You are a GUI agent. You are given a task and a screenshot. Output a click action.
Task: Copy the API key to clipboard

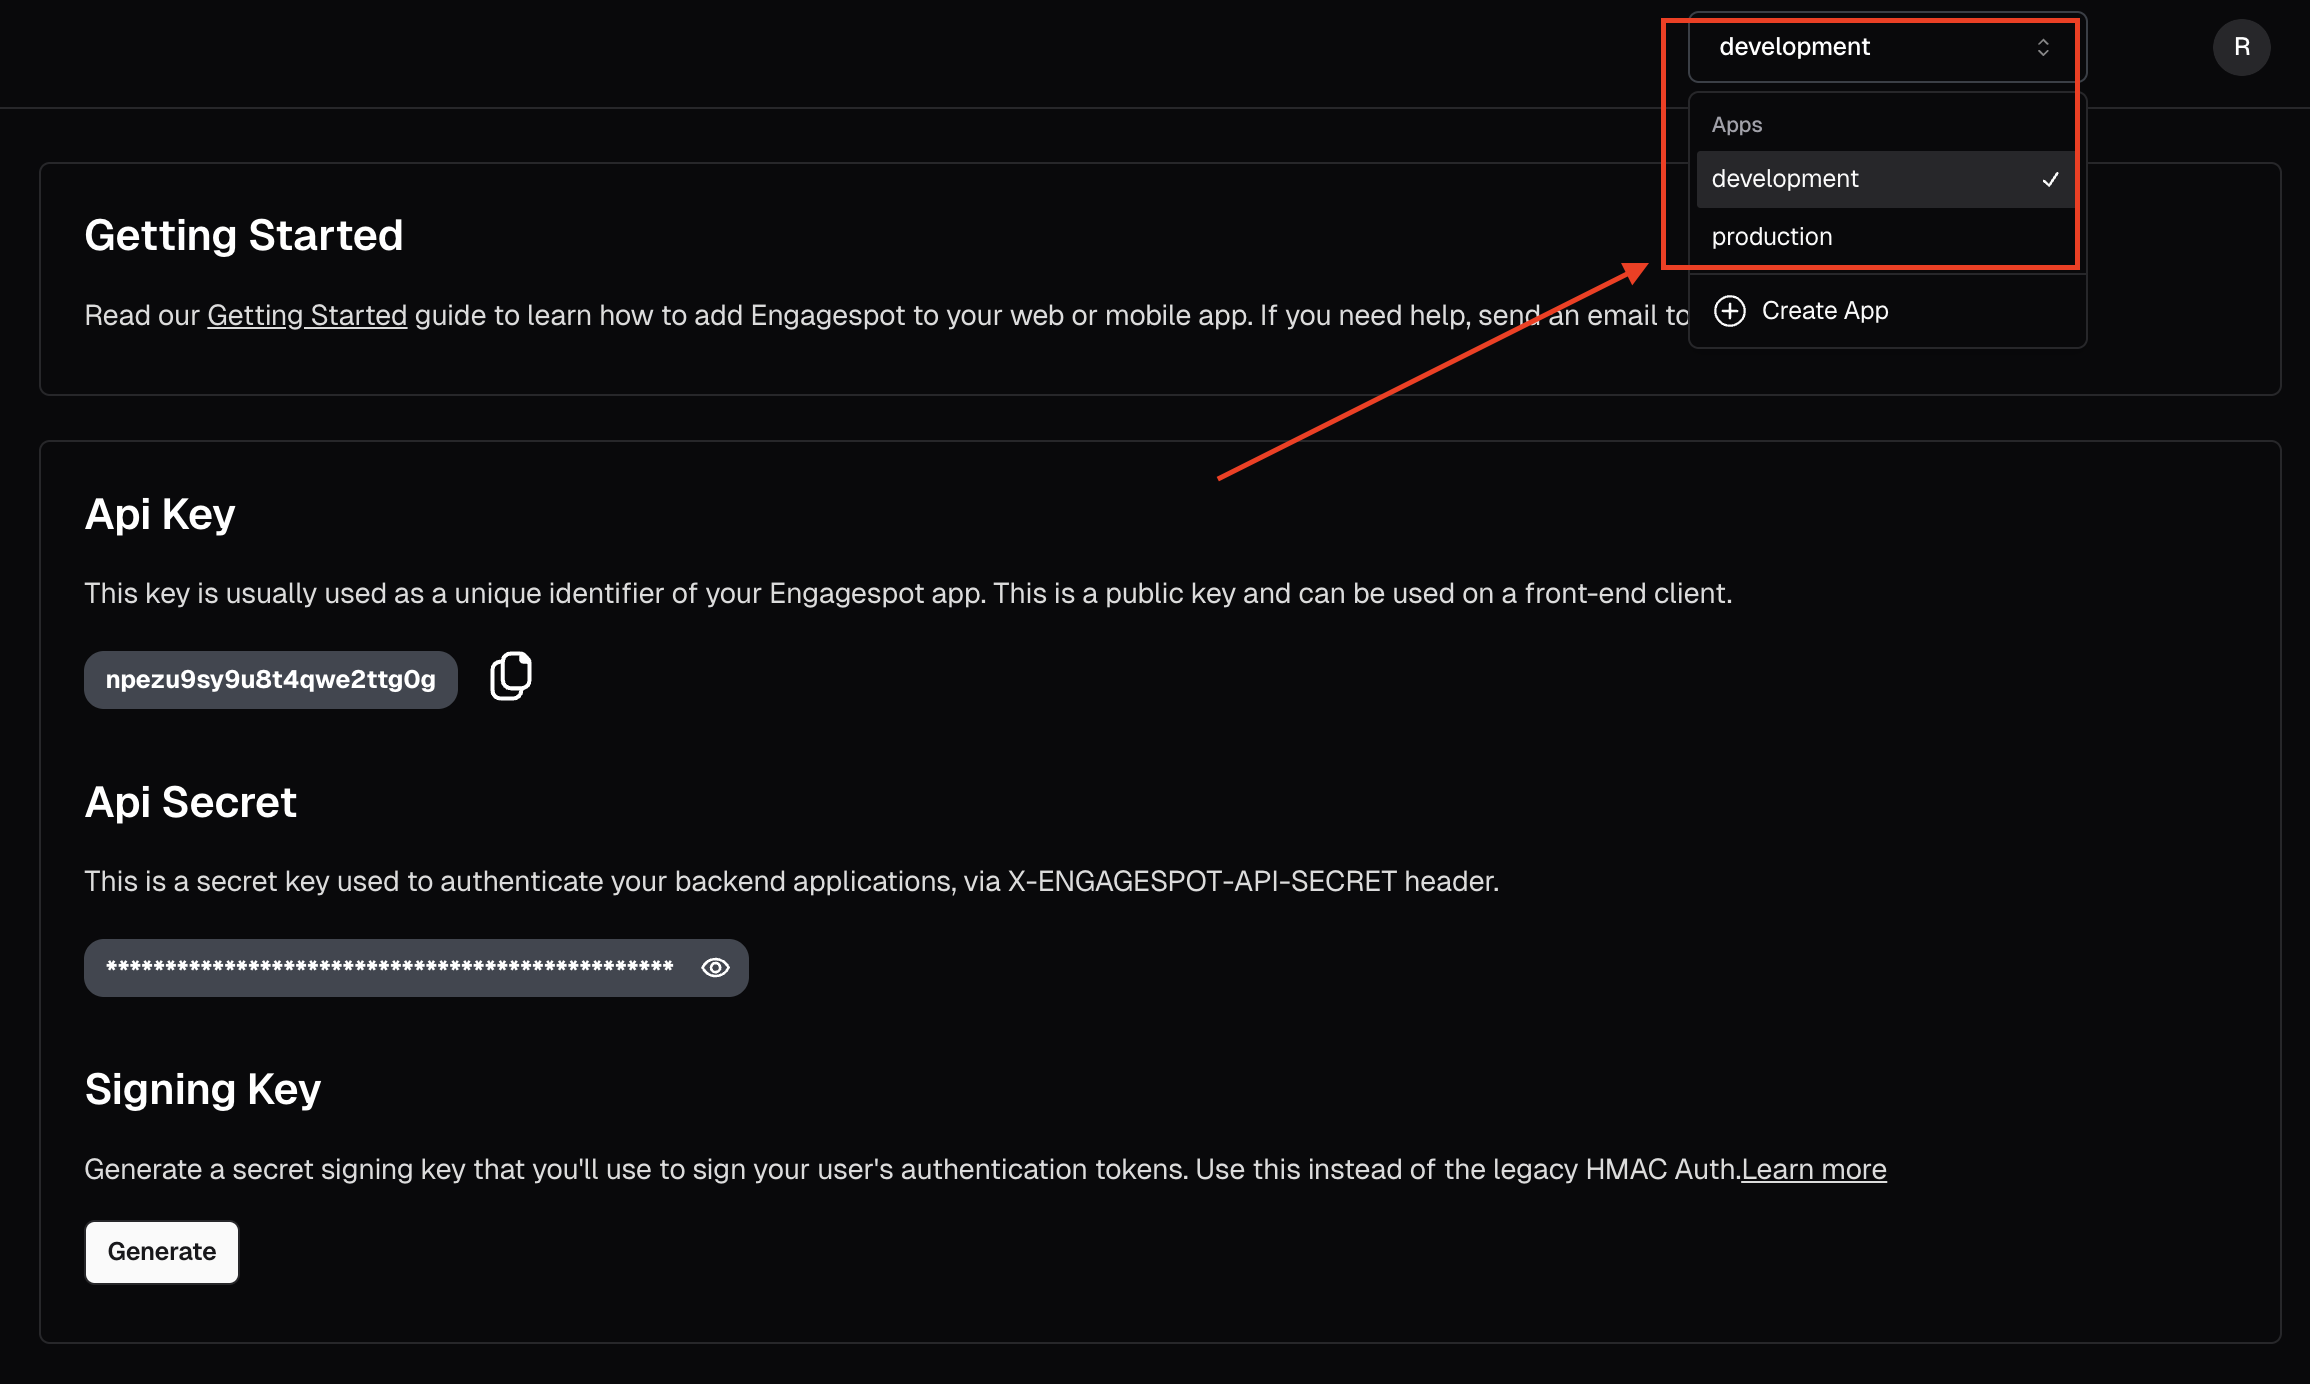click(511, 677)
